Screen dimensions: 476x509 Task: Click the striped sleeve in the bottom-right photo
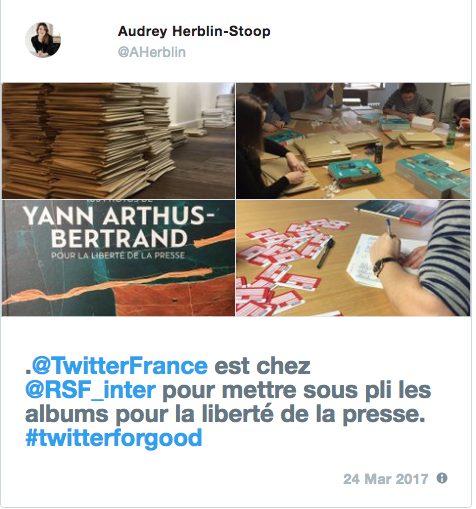pyautogui.click(x=447, y=260)
